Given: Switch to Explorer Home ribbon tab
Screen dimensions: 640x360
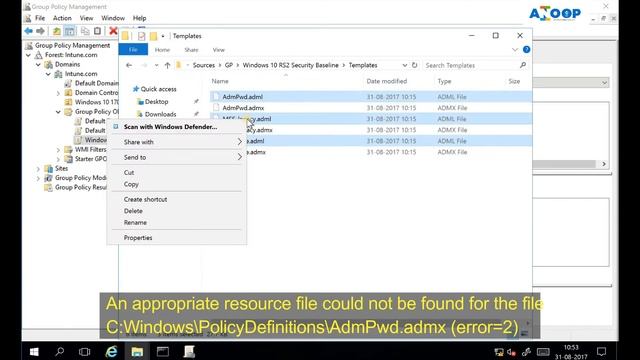Looking at the screenshot, I should click(x=162, y=50).
